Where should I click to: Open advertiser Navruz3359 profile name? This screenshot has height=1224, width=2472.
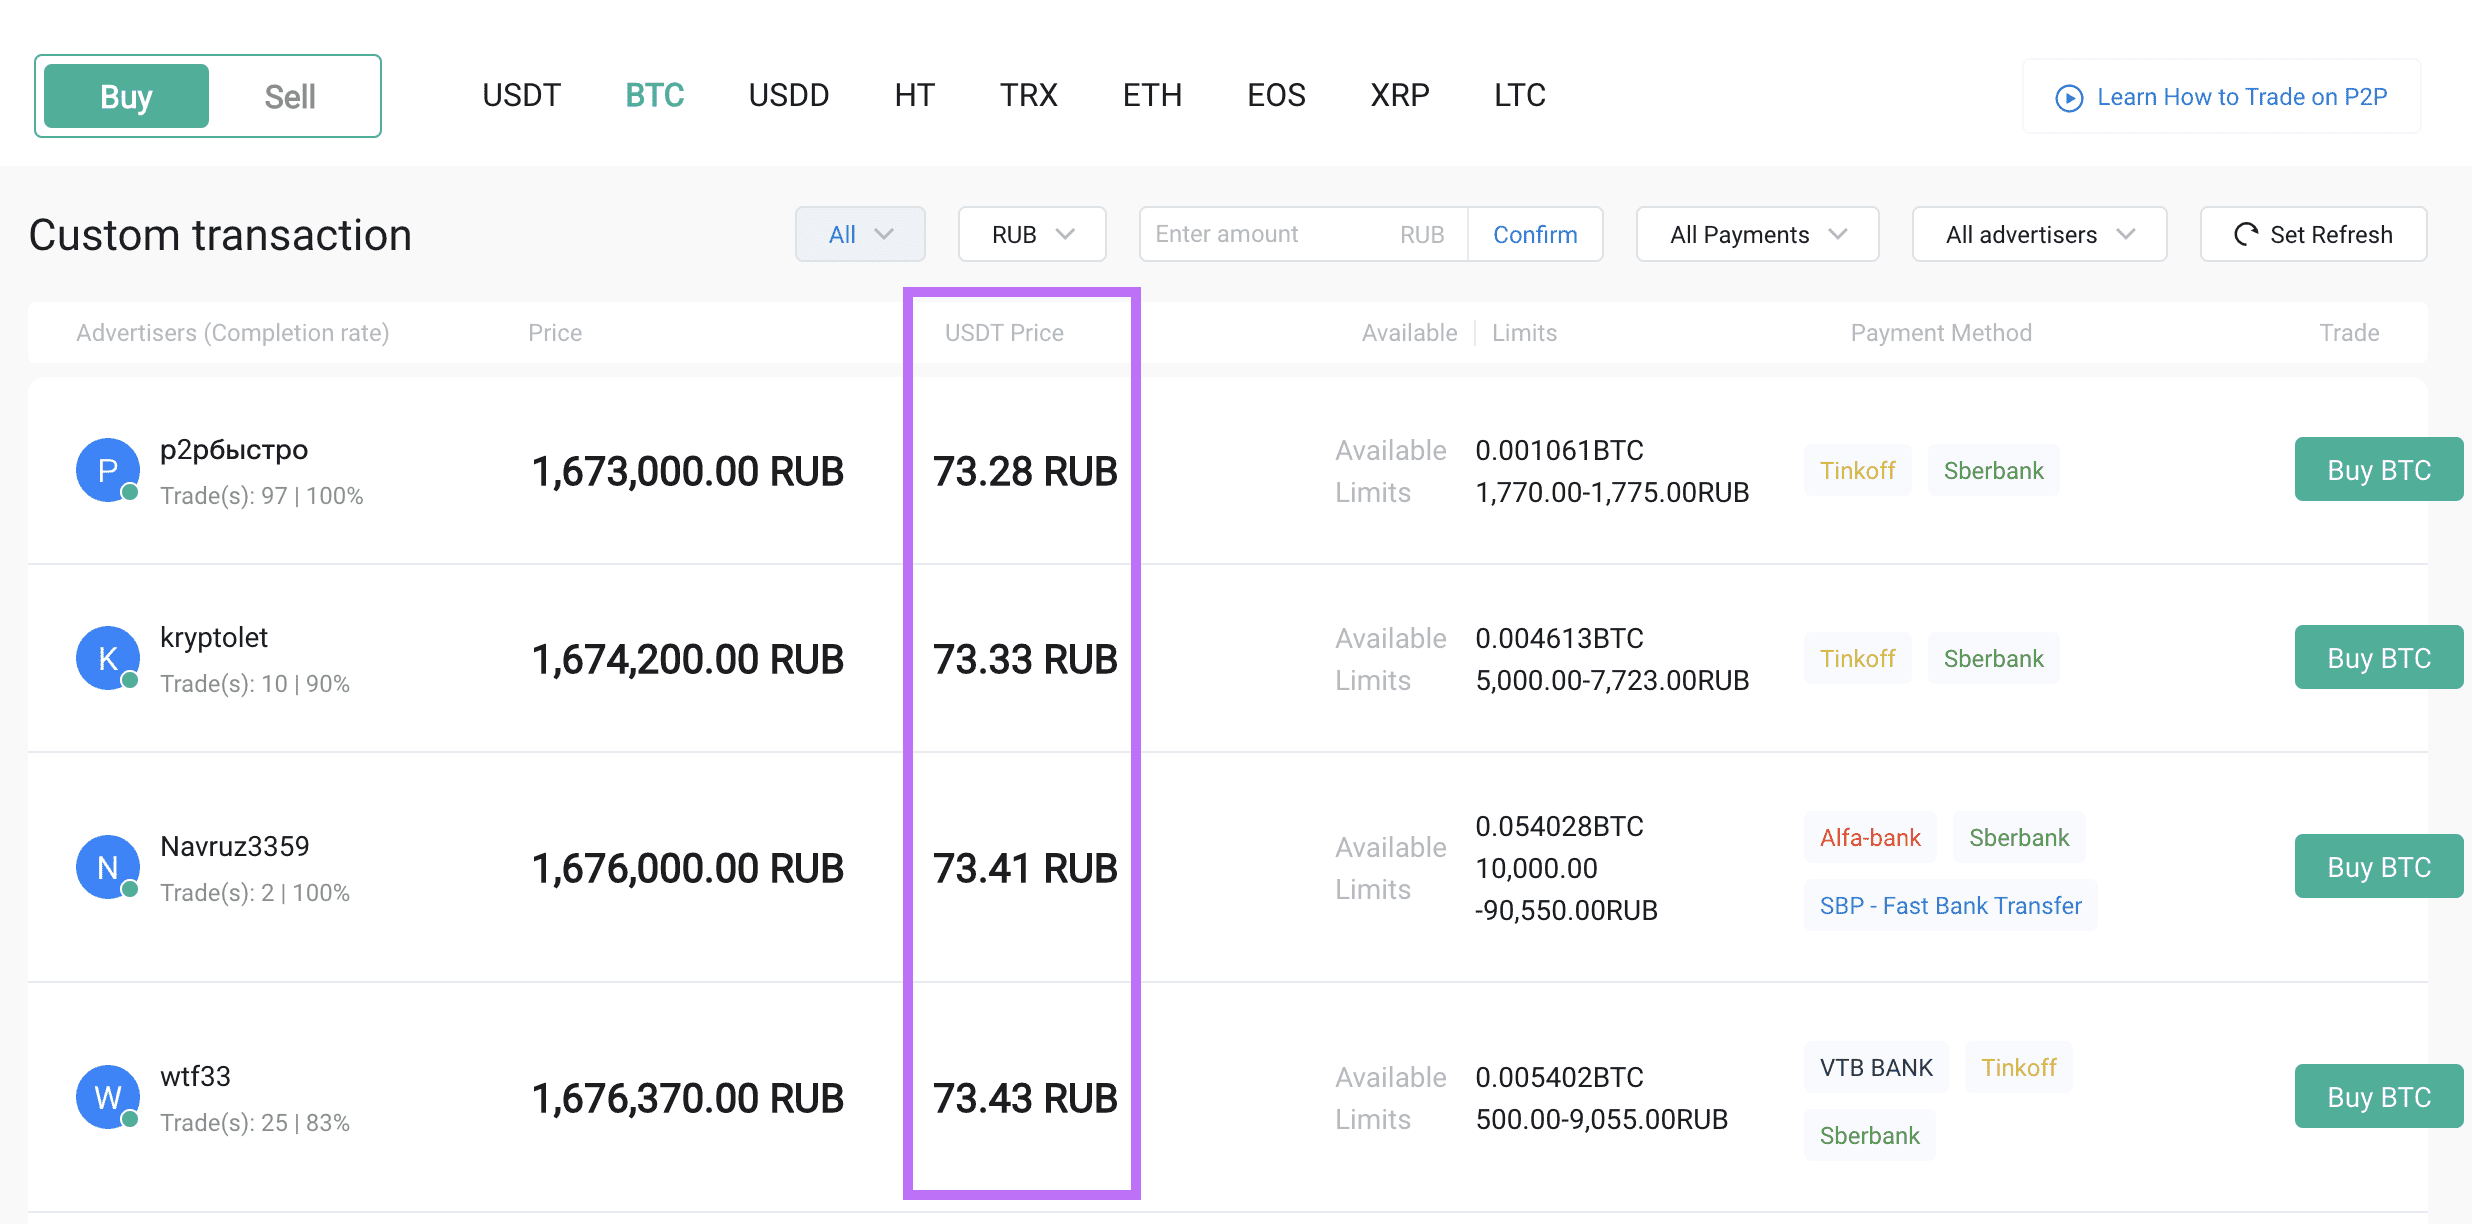pos(235,847)
